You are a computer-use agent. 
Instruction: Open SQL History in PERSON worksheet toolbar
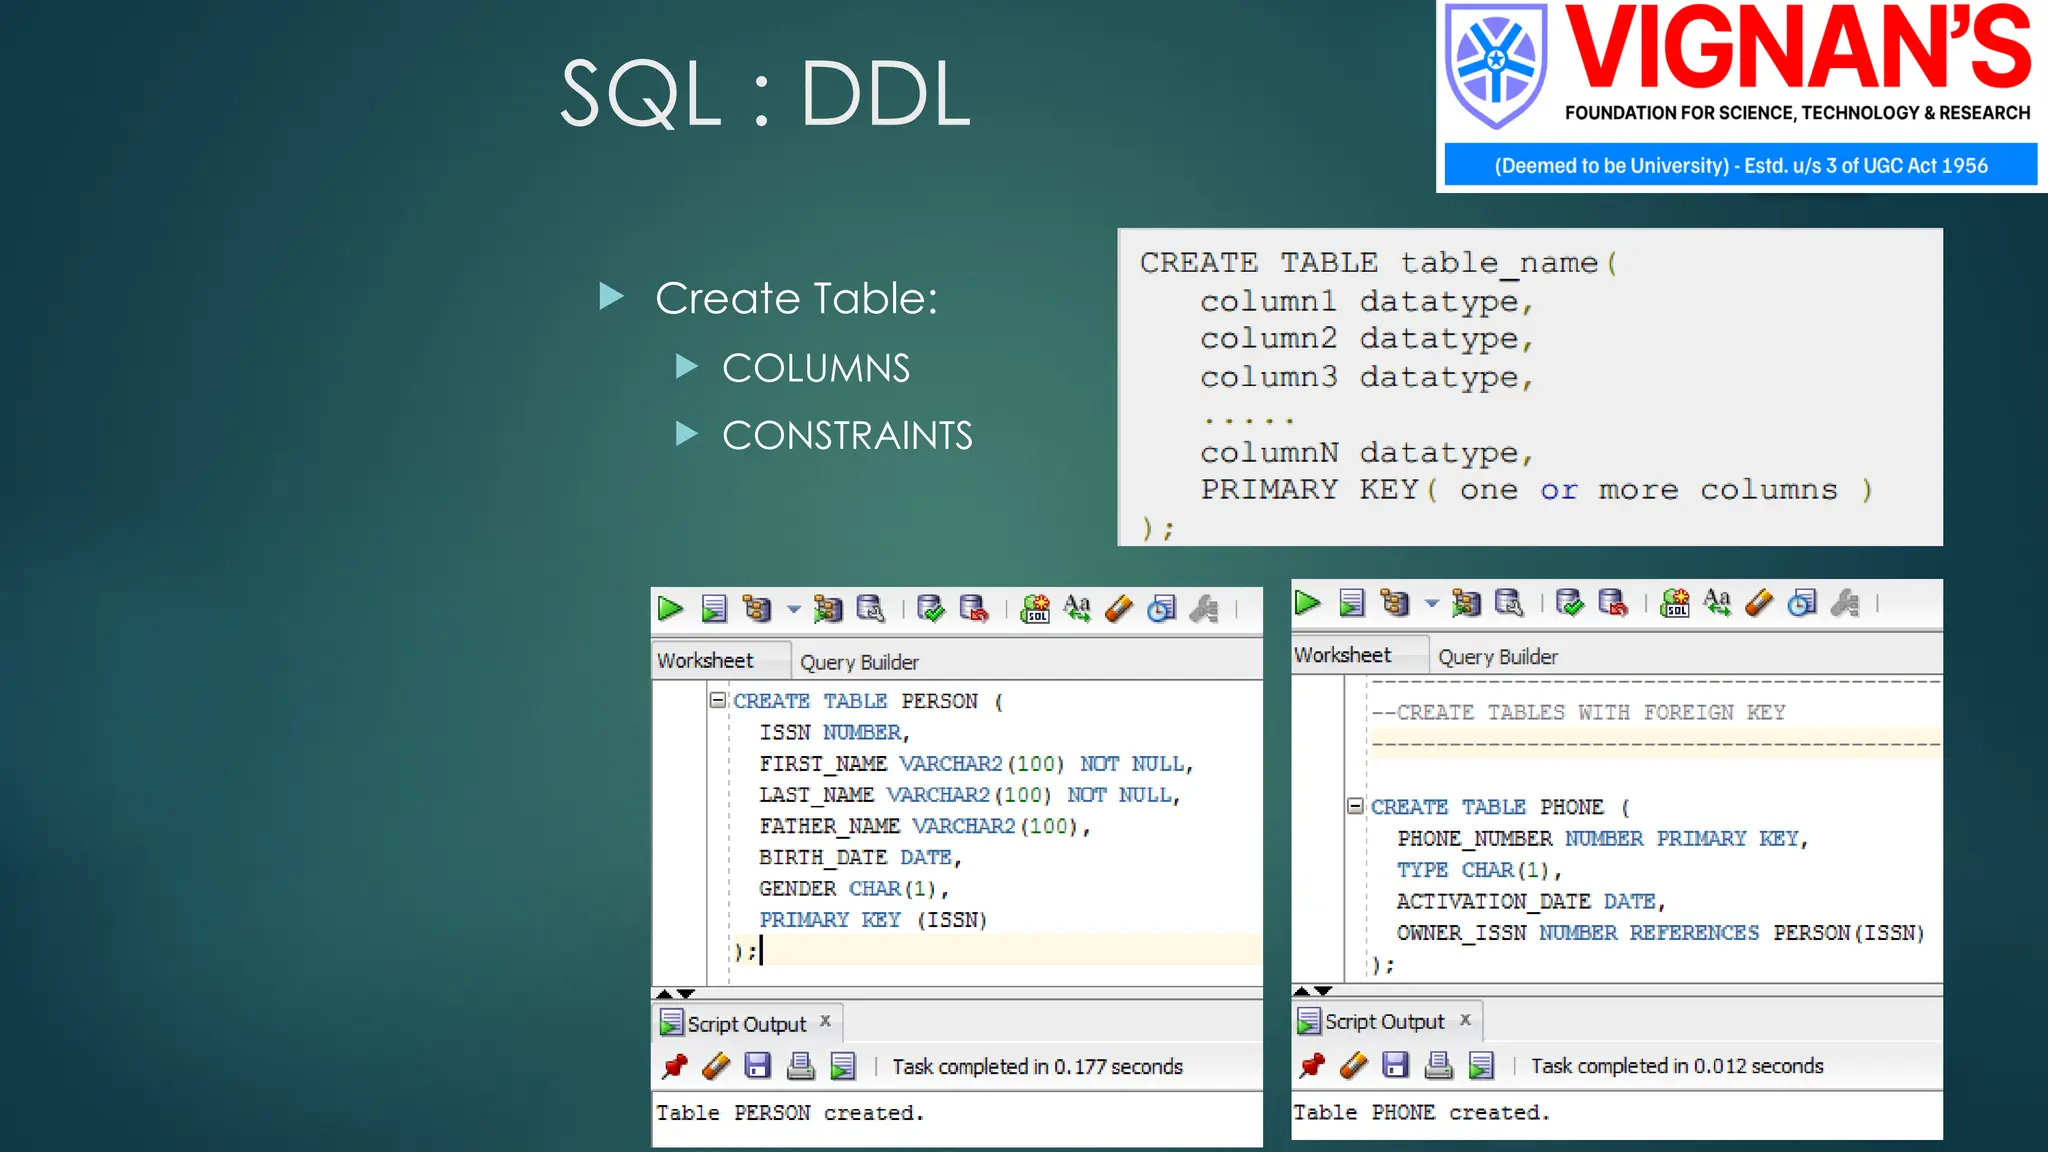[x=1161, y=609]
